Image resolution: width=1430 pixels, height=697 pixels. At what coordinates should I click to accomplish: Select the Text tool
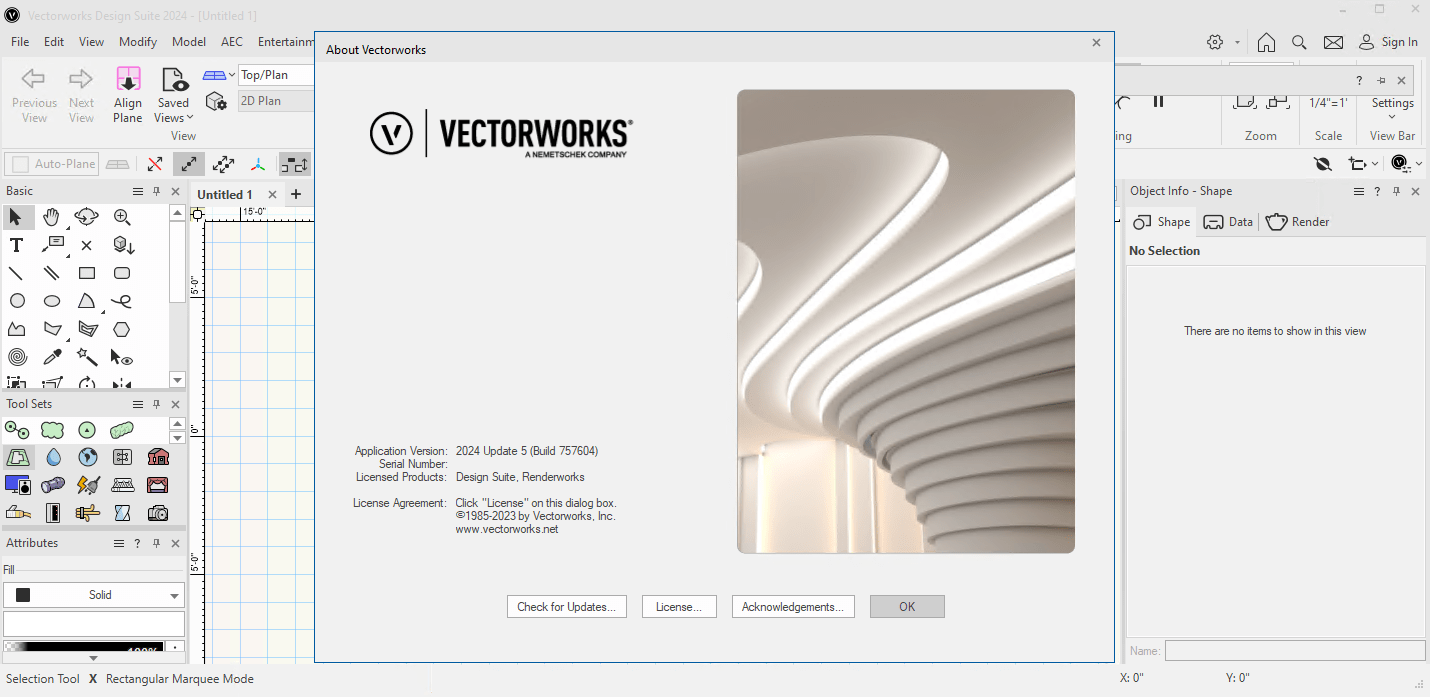(x=16, y=245)
